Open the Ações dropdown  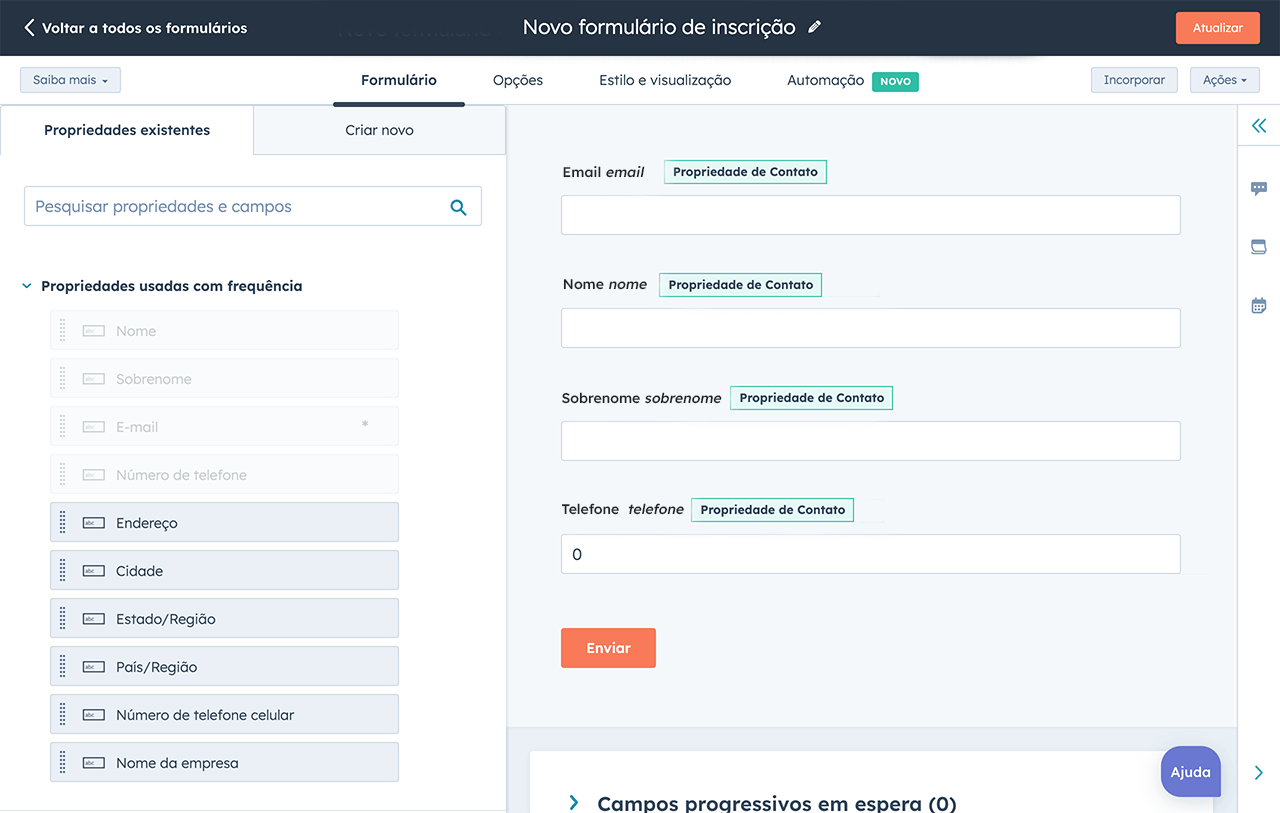(1224, 80)
